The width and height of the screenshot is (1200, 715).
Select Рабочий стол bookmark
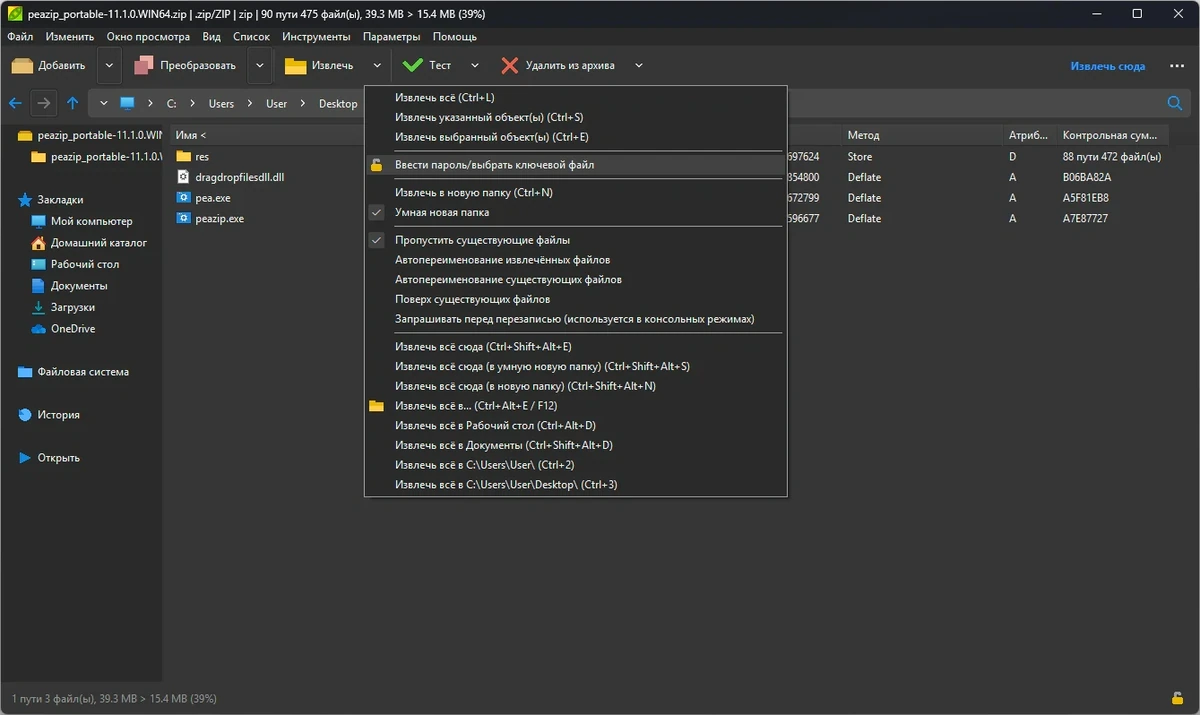pyautogui.click(x=85, y=265)
